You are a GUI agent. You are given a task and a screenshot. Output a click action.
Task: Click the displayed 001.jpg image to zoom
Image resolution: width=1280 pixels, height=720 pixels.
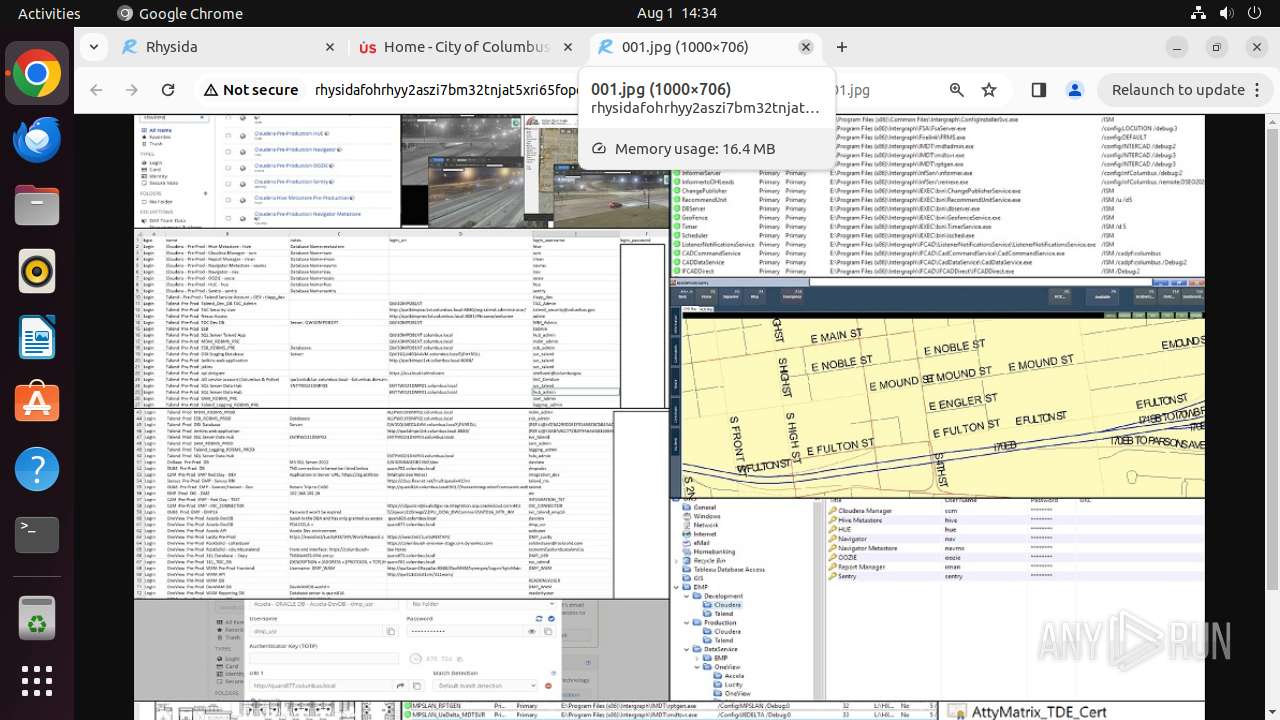[669, 417]
